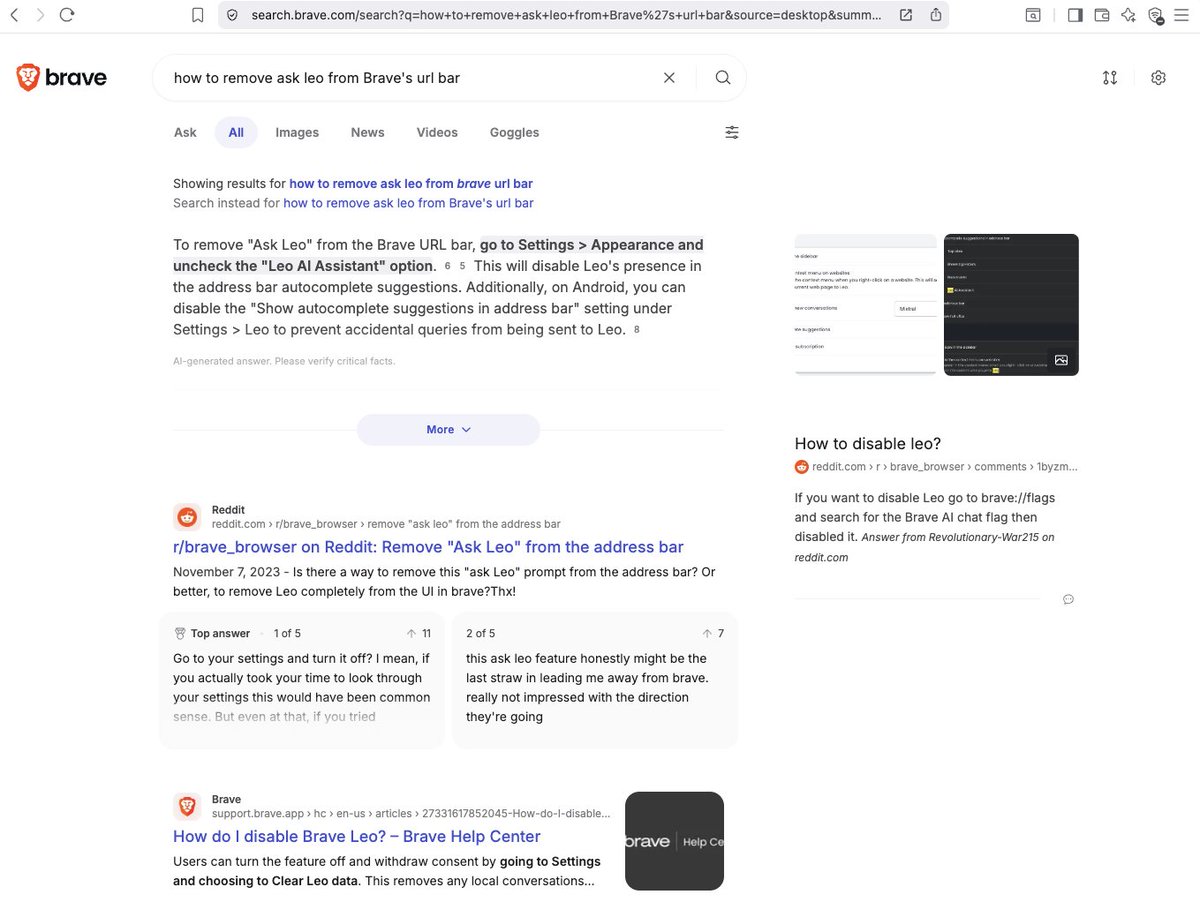The image size is (1200, 917).
Task: Click citation number 6 in AI answer
Action: click(448, 266)
